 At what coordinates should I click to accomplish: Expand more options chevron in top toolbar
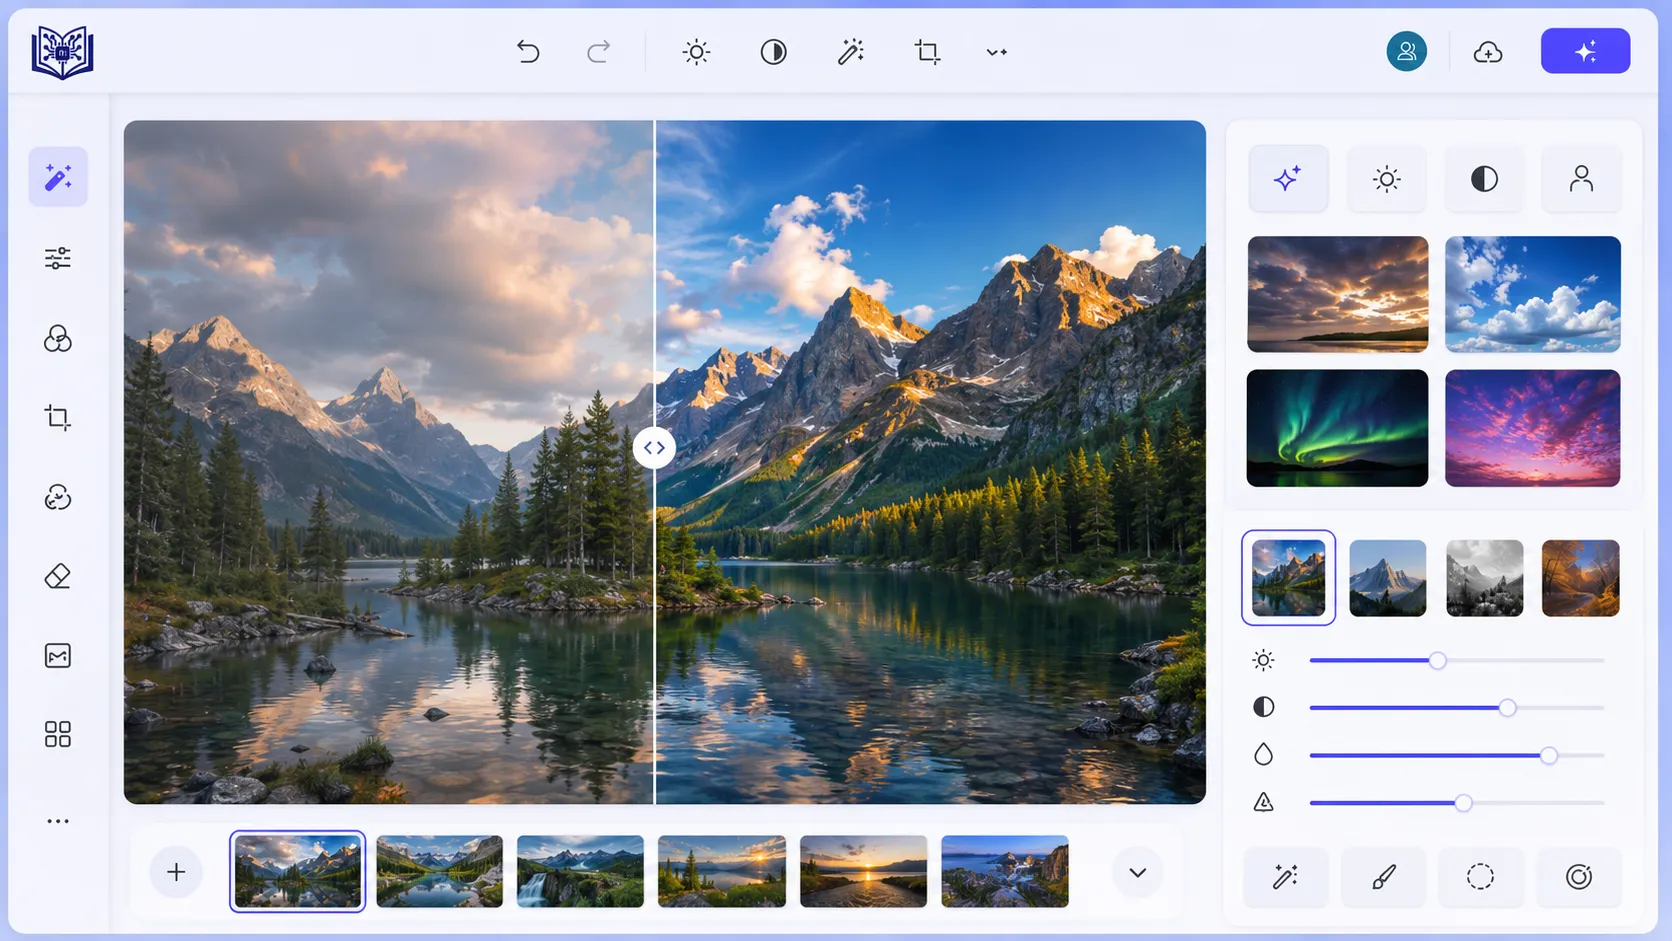point(997,52)
